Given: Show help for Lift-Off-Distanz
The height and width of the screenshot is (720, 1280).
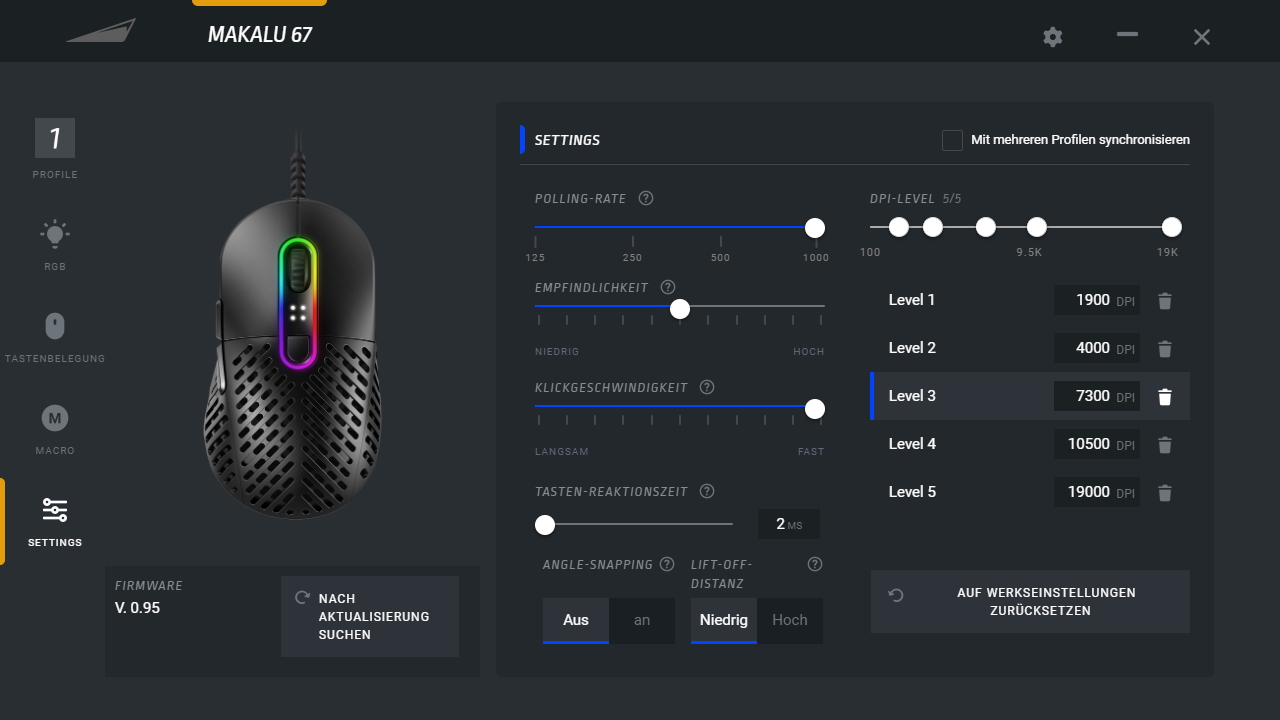Looking at the screenshot, I should [815, 564].
